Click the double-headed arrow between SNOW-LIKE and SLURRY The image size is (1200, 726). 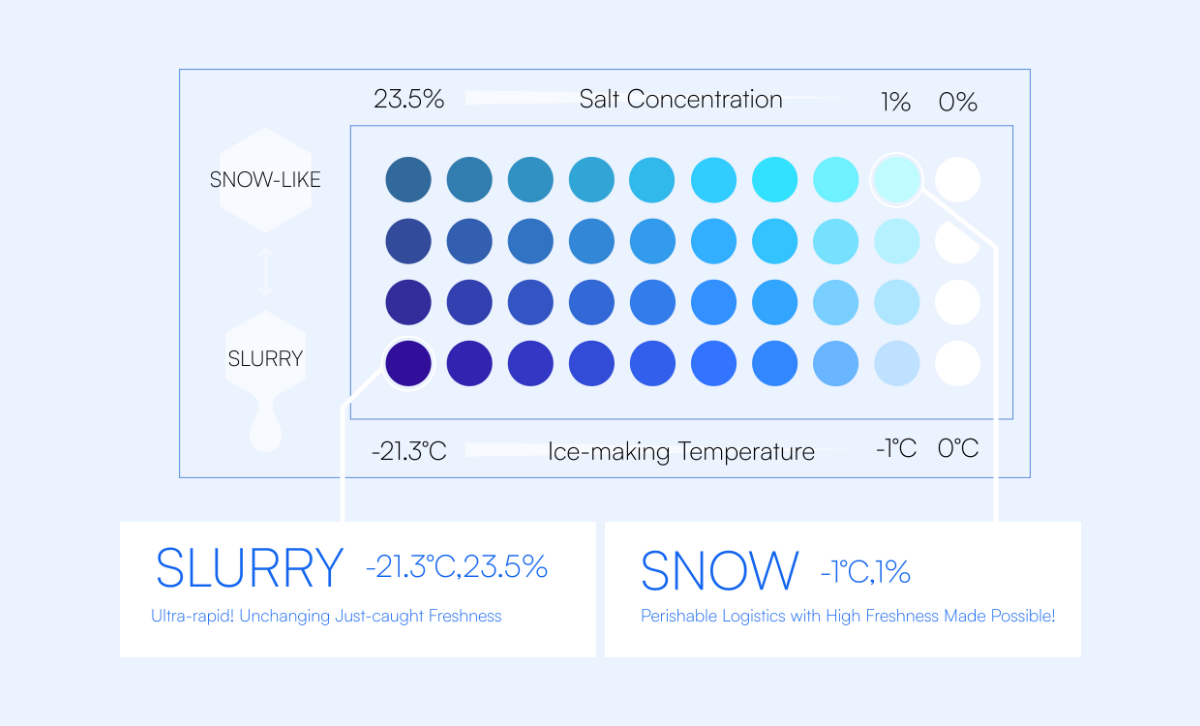coord(265,272)
